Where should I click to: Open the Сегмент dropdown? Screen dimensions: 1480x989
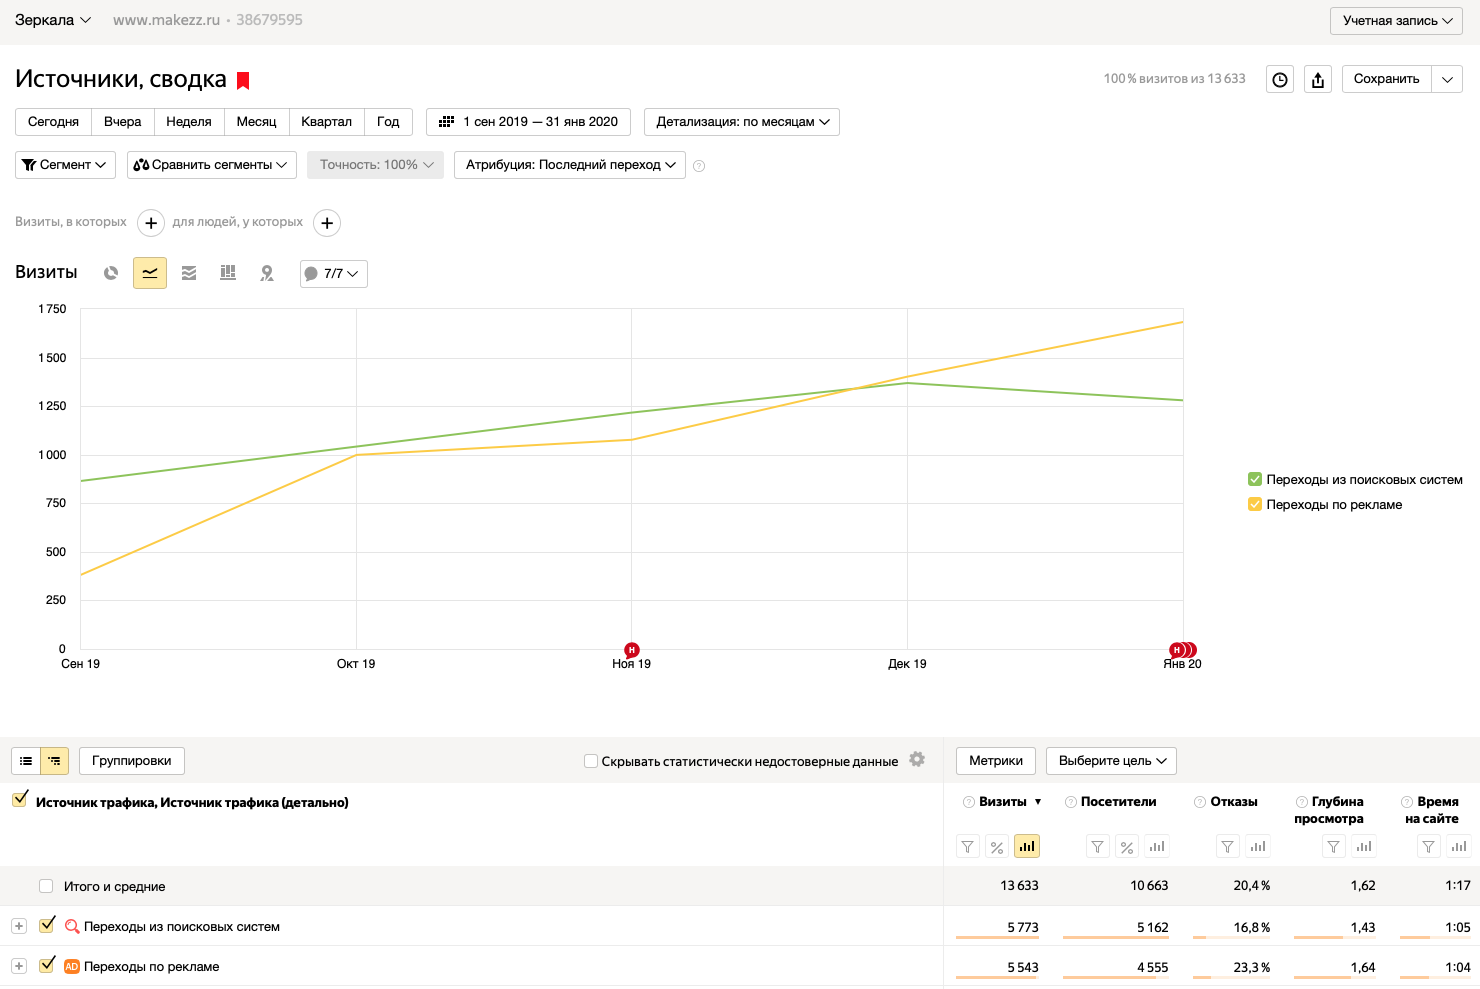pyautogui.click(x=65, y=165)
